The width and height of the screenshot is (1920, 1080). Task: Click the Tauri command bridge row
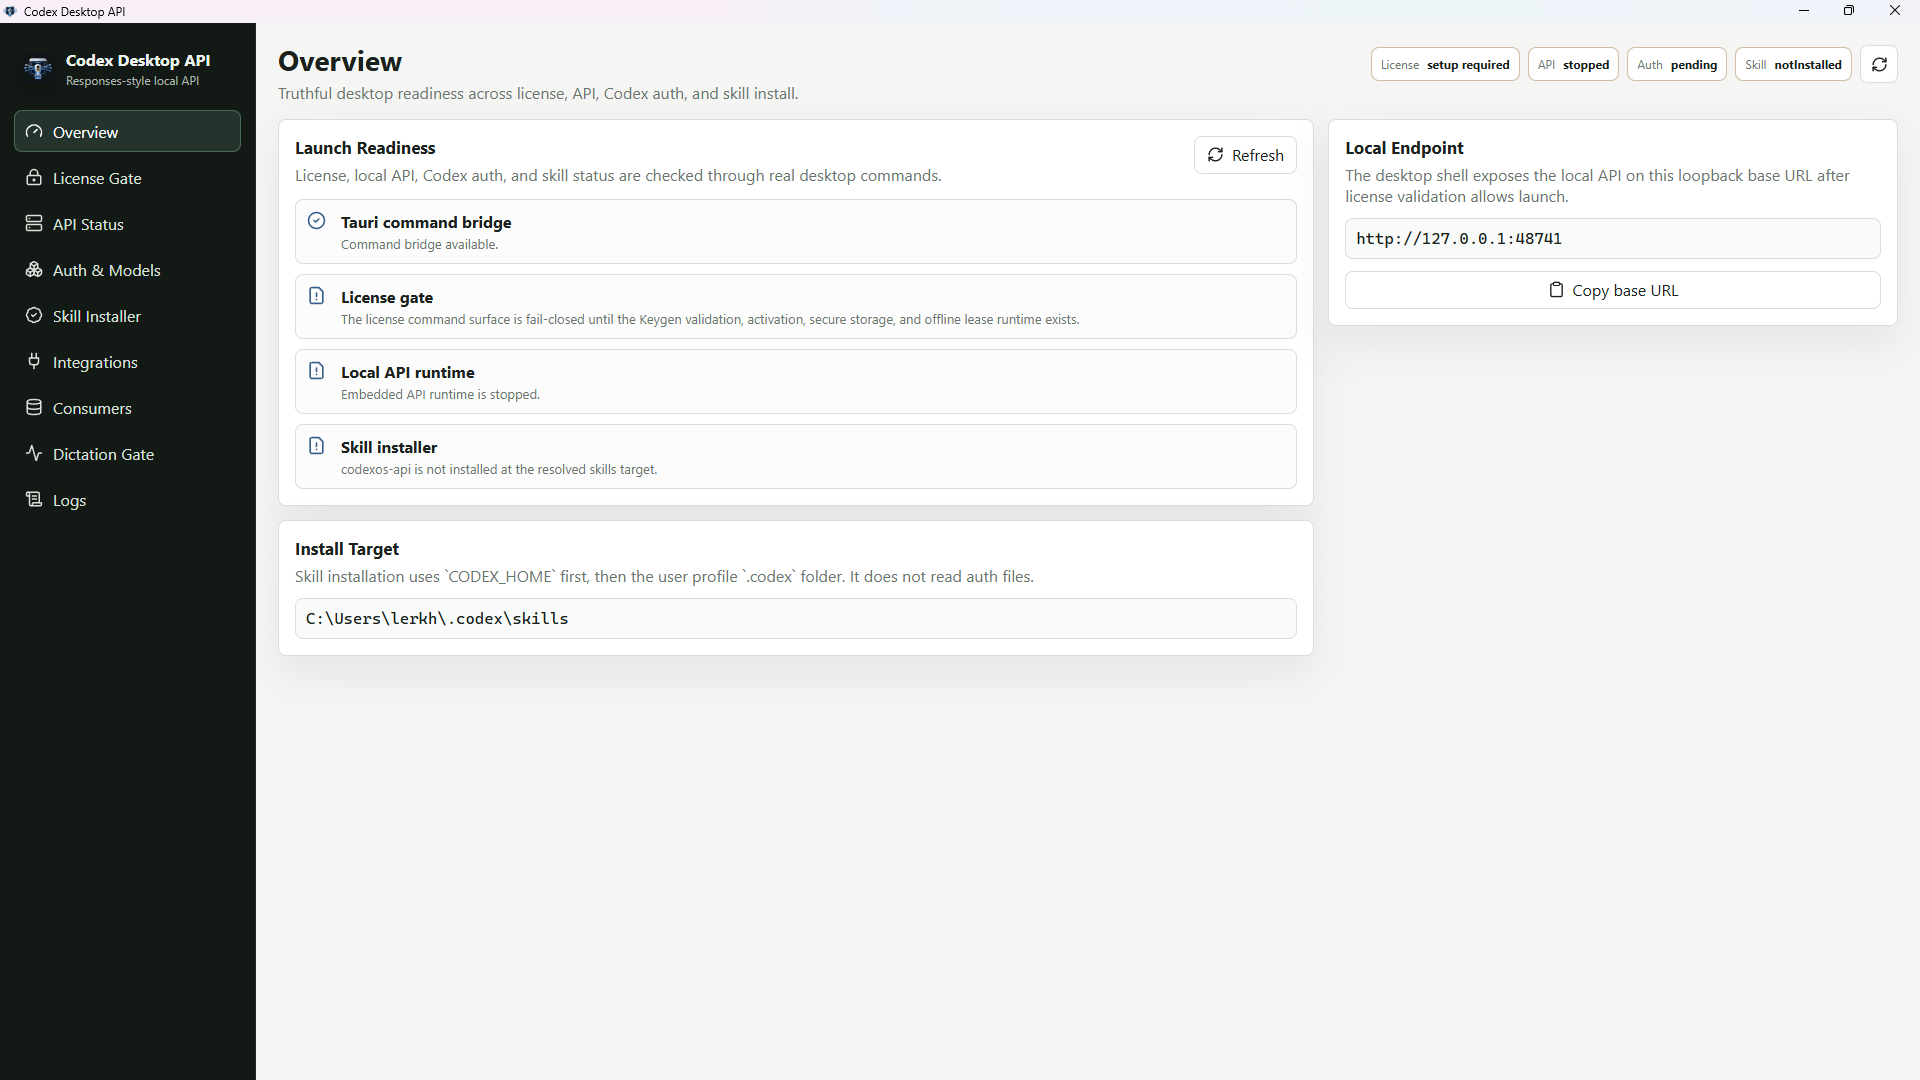[795, 232]
